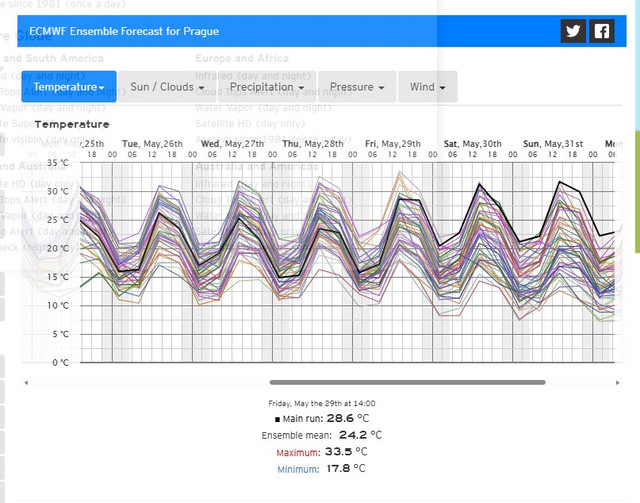Viewport: 640px width, 503px height.
Task: Open the Pressure dropdown
Action: (357, 87)
